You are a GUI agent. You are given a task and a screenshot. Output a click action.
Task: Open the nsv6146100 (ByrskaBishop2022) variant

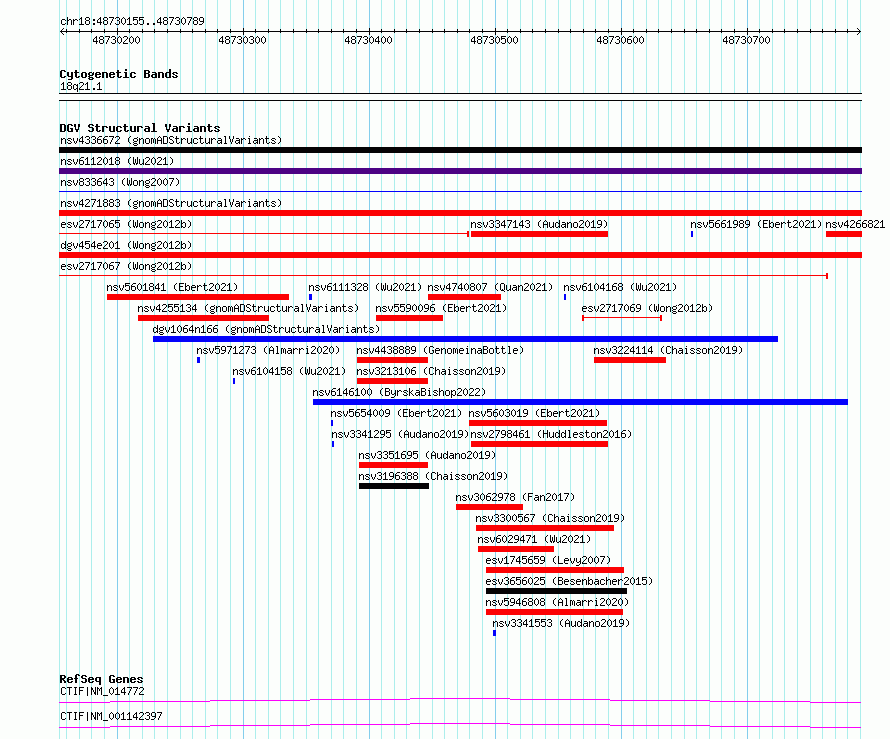399,392
